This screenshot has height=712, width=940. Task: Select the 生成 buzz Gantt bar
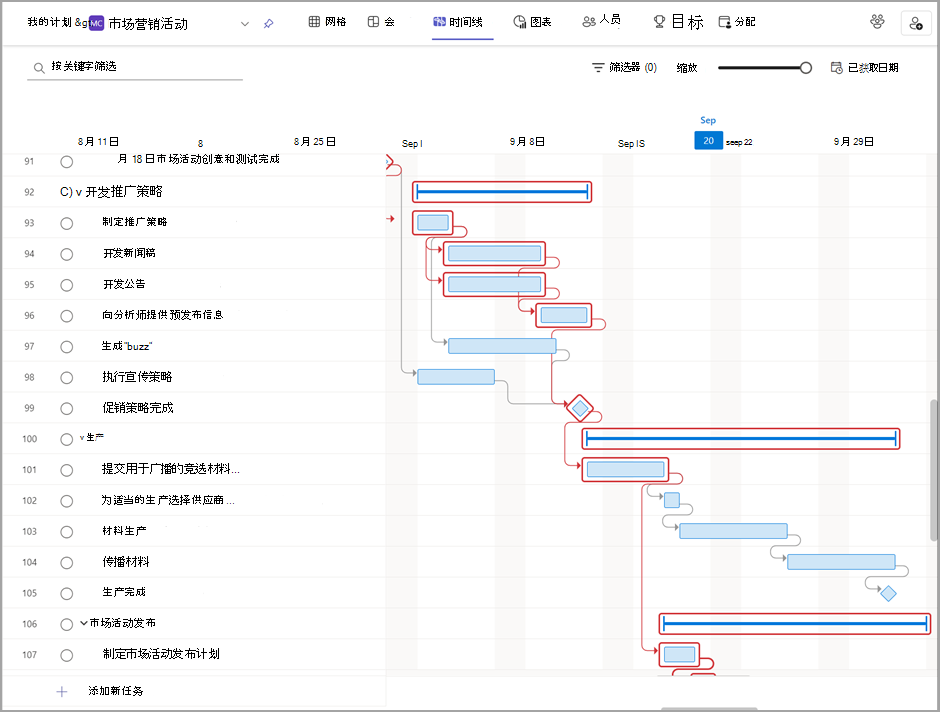502,346
